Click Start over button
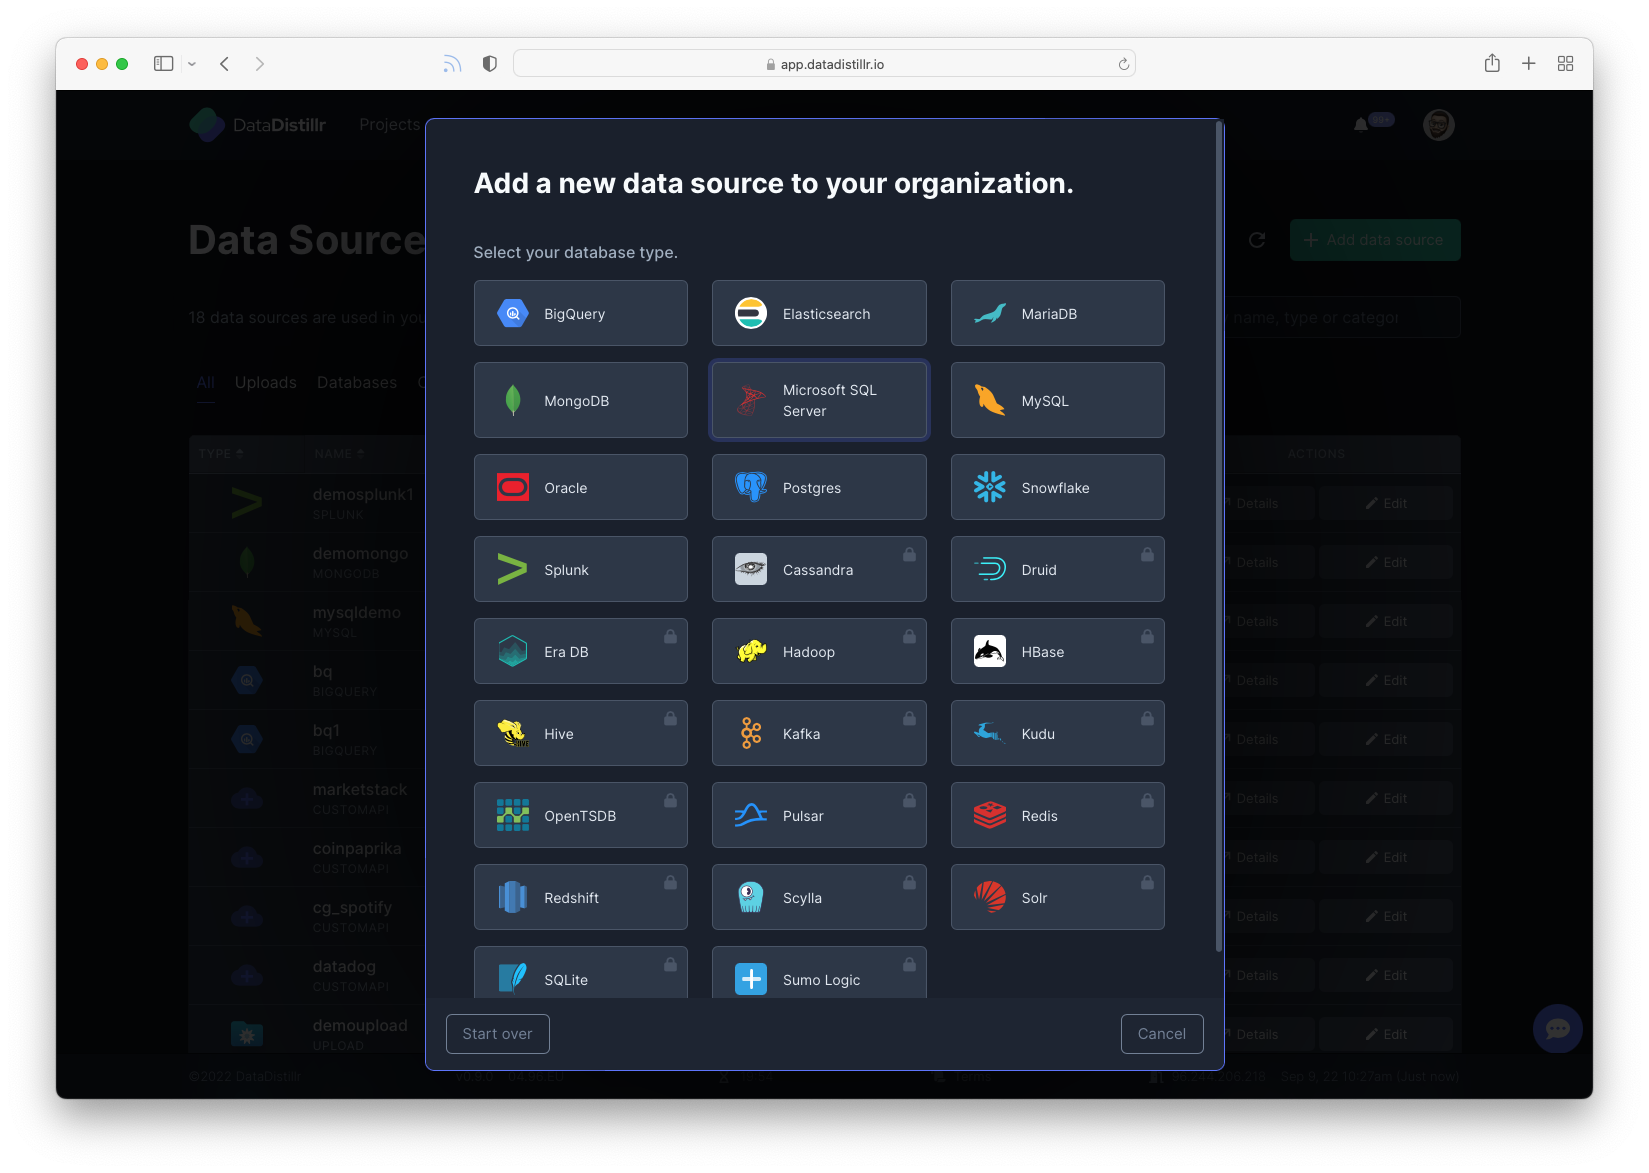1649x1173 pixels. click(x=497, y=1034)
